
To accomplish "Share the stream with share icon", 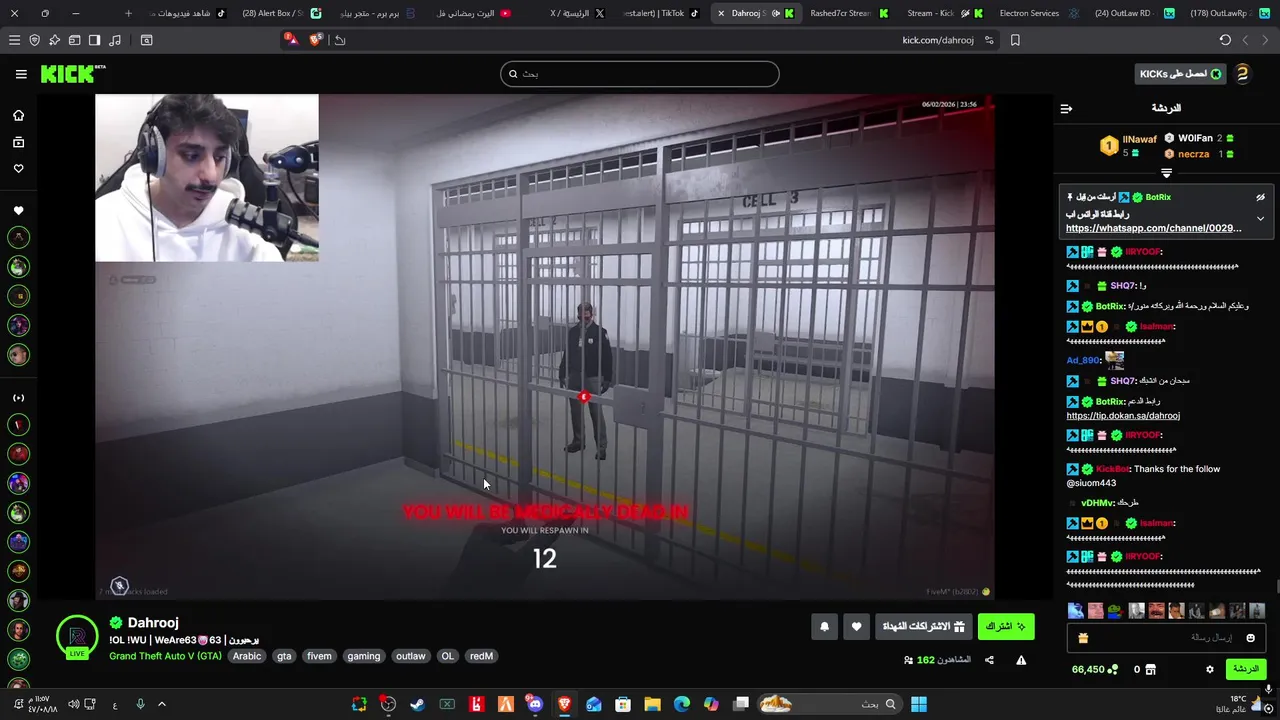I will 989,660.
